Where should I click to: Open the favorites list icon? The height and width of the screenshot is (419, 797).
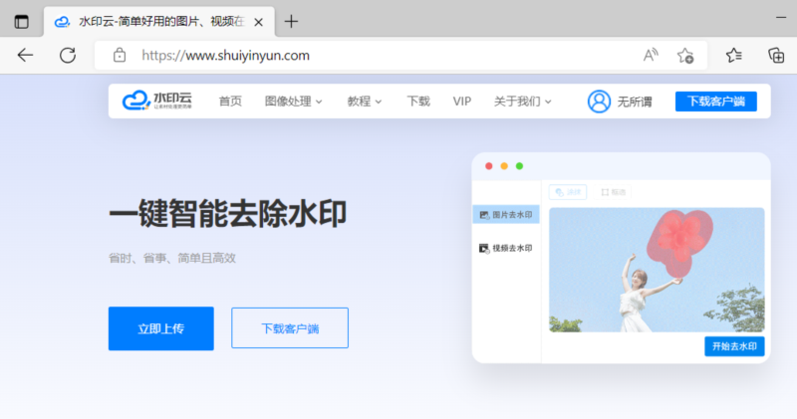pyautogui.click(x=734, y=55)
